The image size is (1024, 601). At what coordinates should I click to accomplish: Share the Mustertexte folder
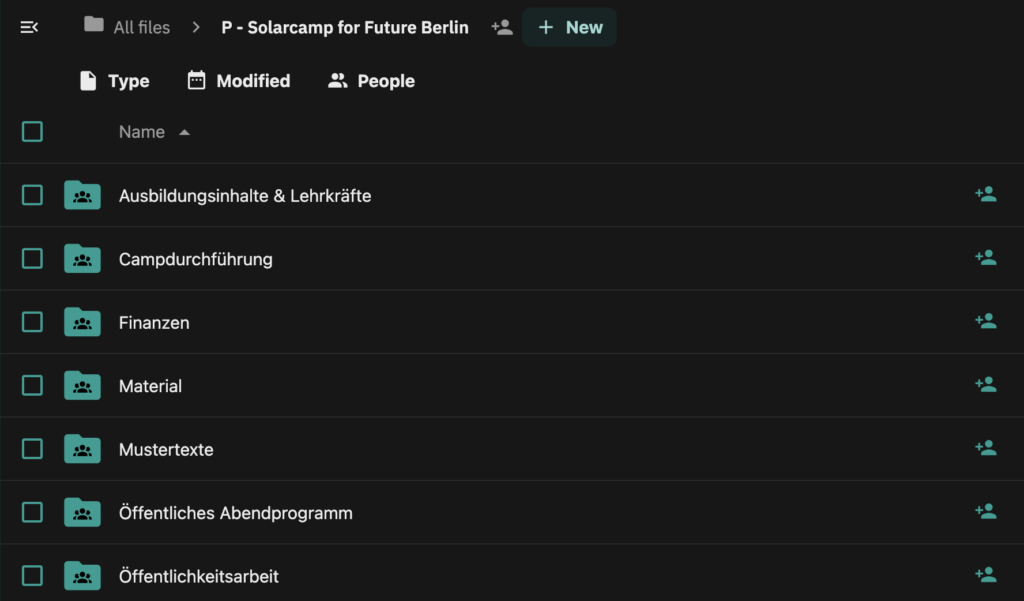click(x=985, y=448)
